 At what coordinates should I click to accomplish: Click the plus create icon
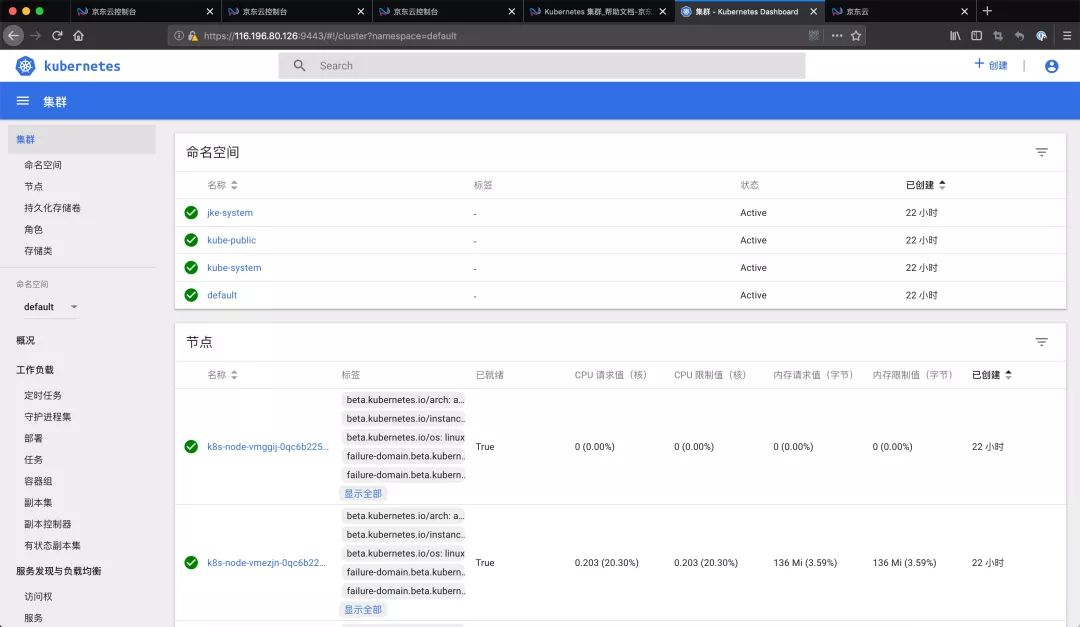(x=979, y=63)
